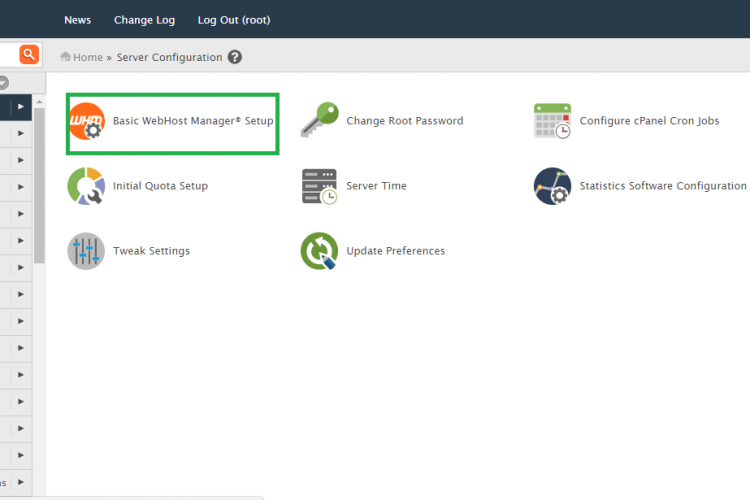Click the calendar clock icon for Cron Jobs
The height and width of the screenshot is (500, 750).
[x=552, y=121]
